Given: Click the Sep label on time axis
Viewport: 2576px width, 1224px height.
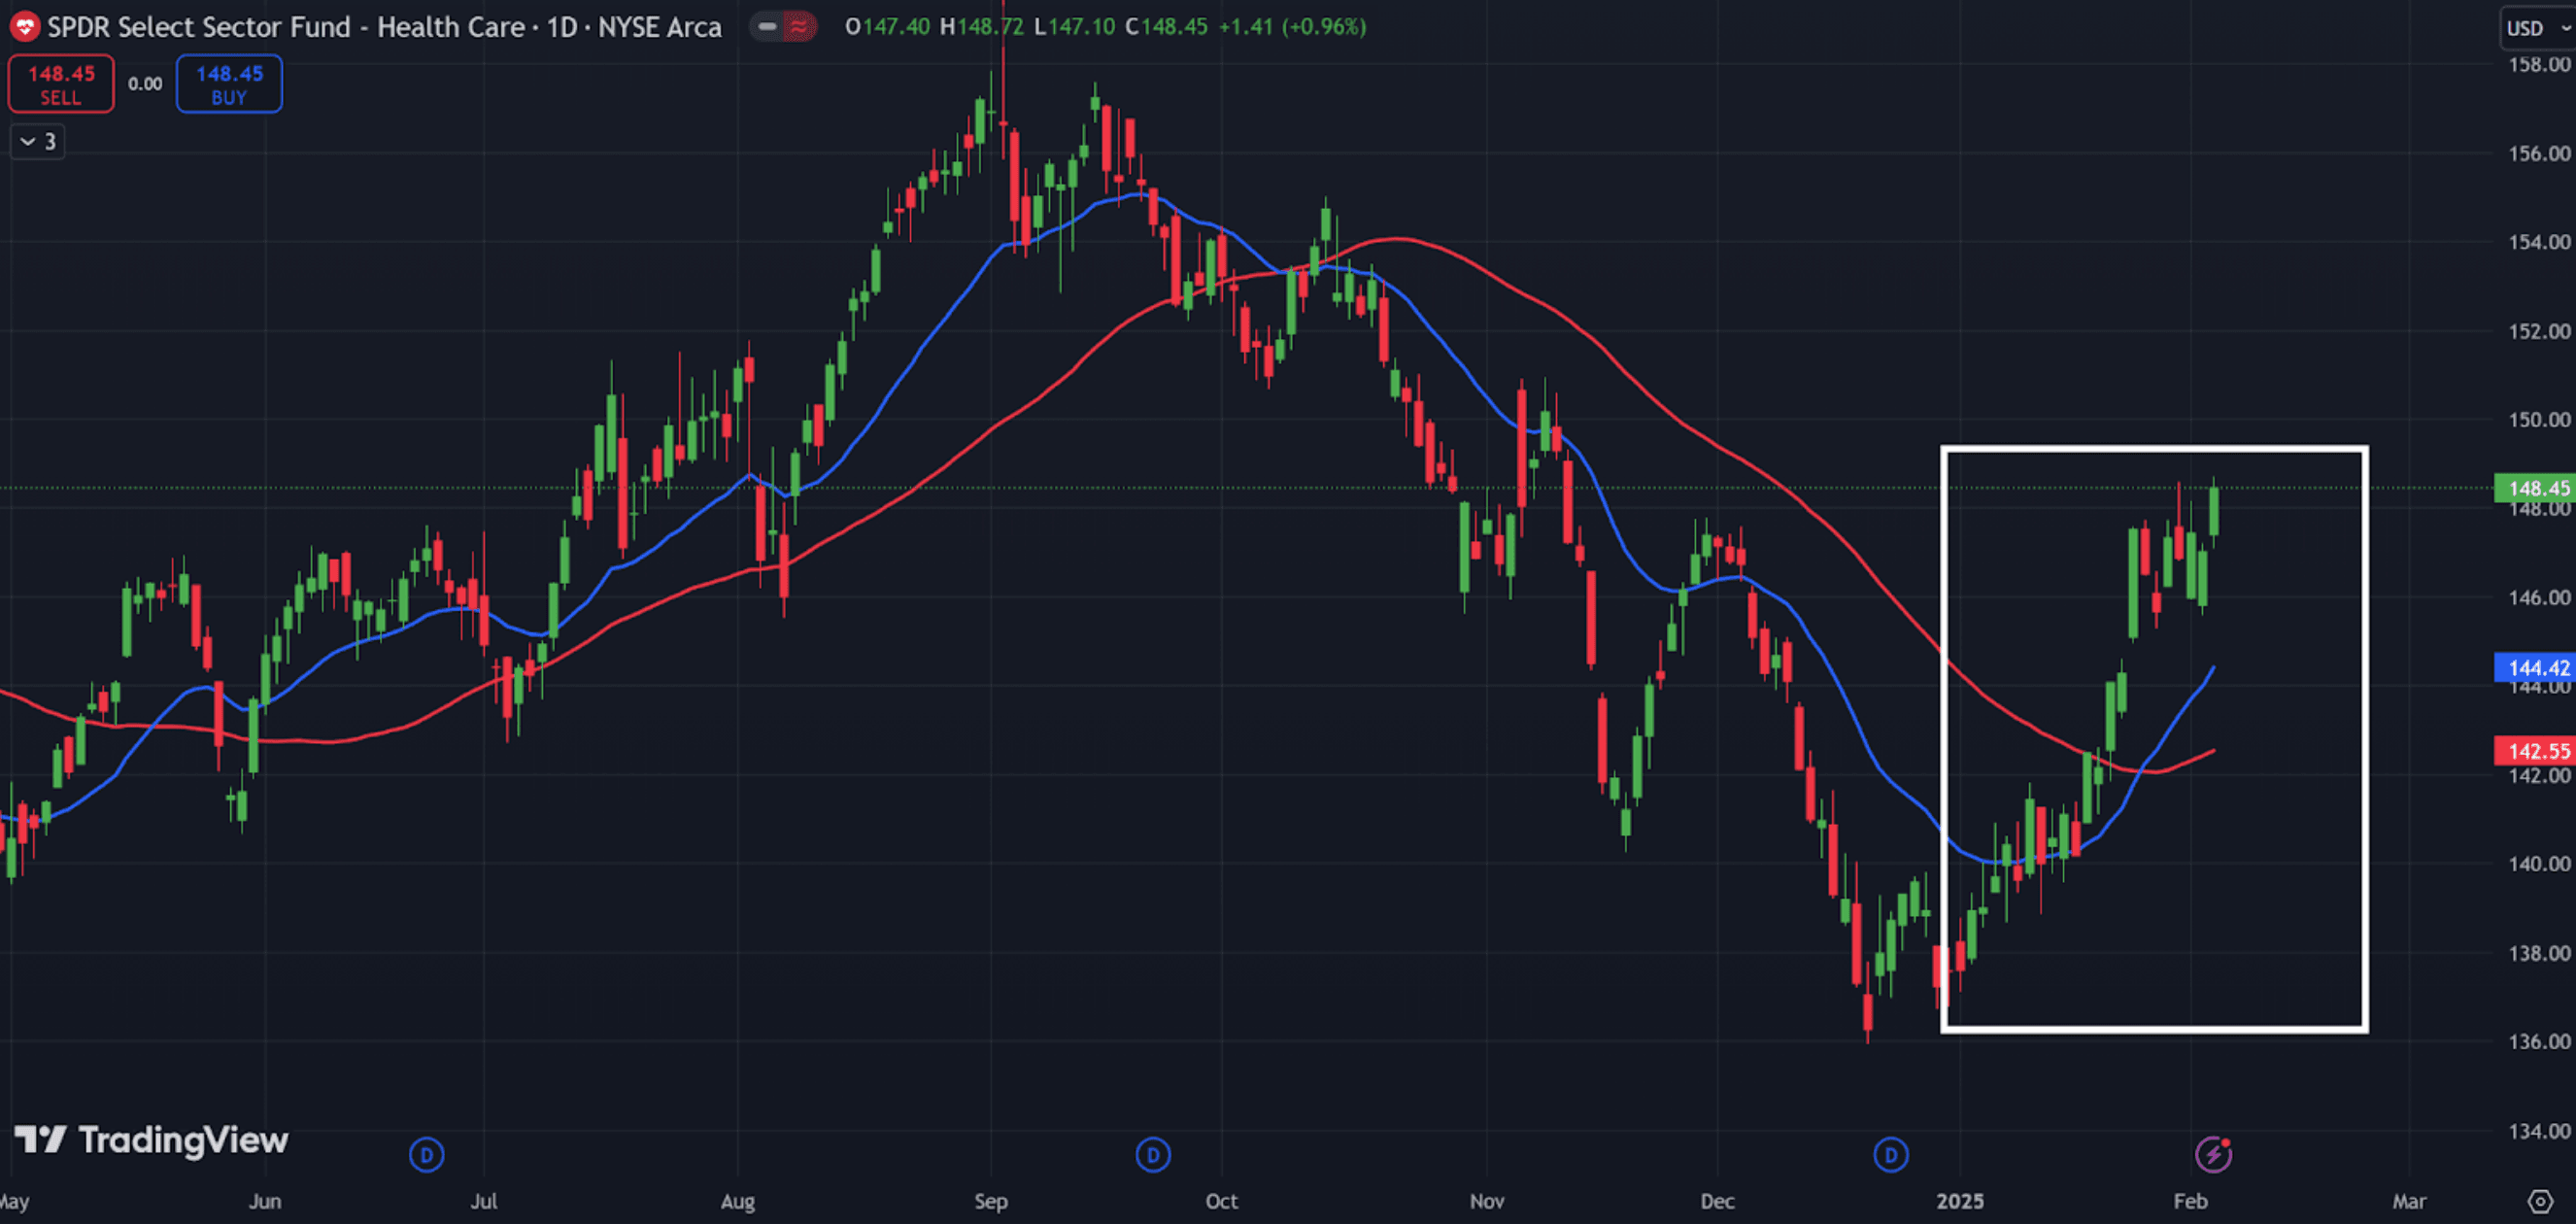Looking at the screenshot, I should point(990,1201).
